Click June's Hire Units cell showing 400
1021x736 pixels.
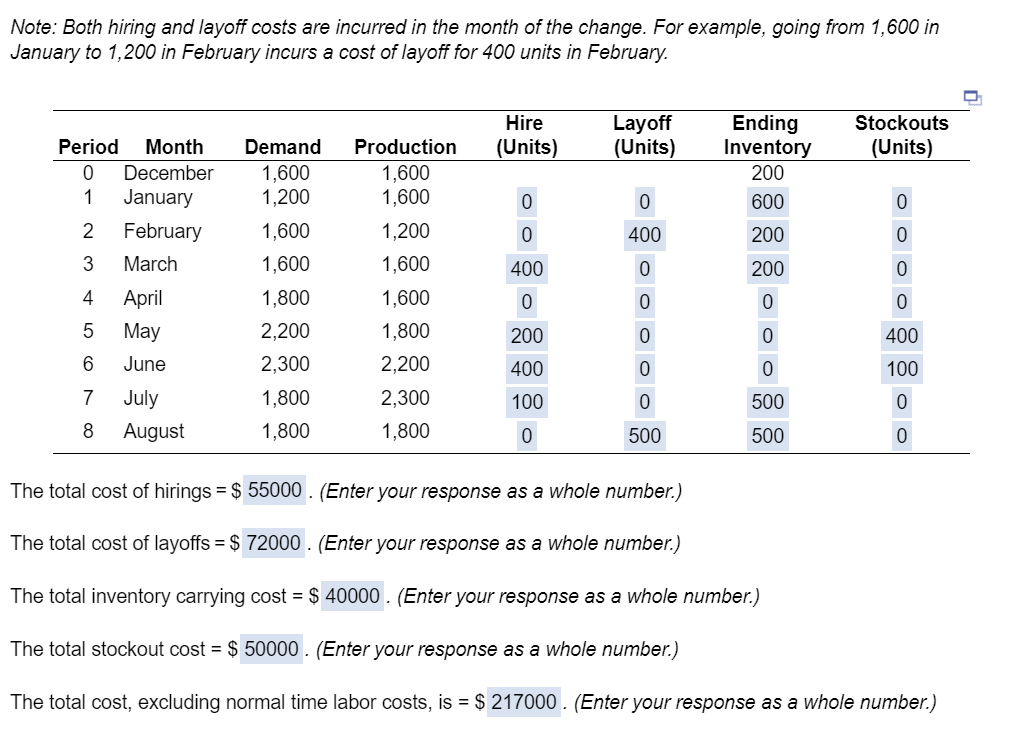click(525, 369)
